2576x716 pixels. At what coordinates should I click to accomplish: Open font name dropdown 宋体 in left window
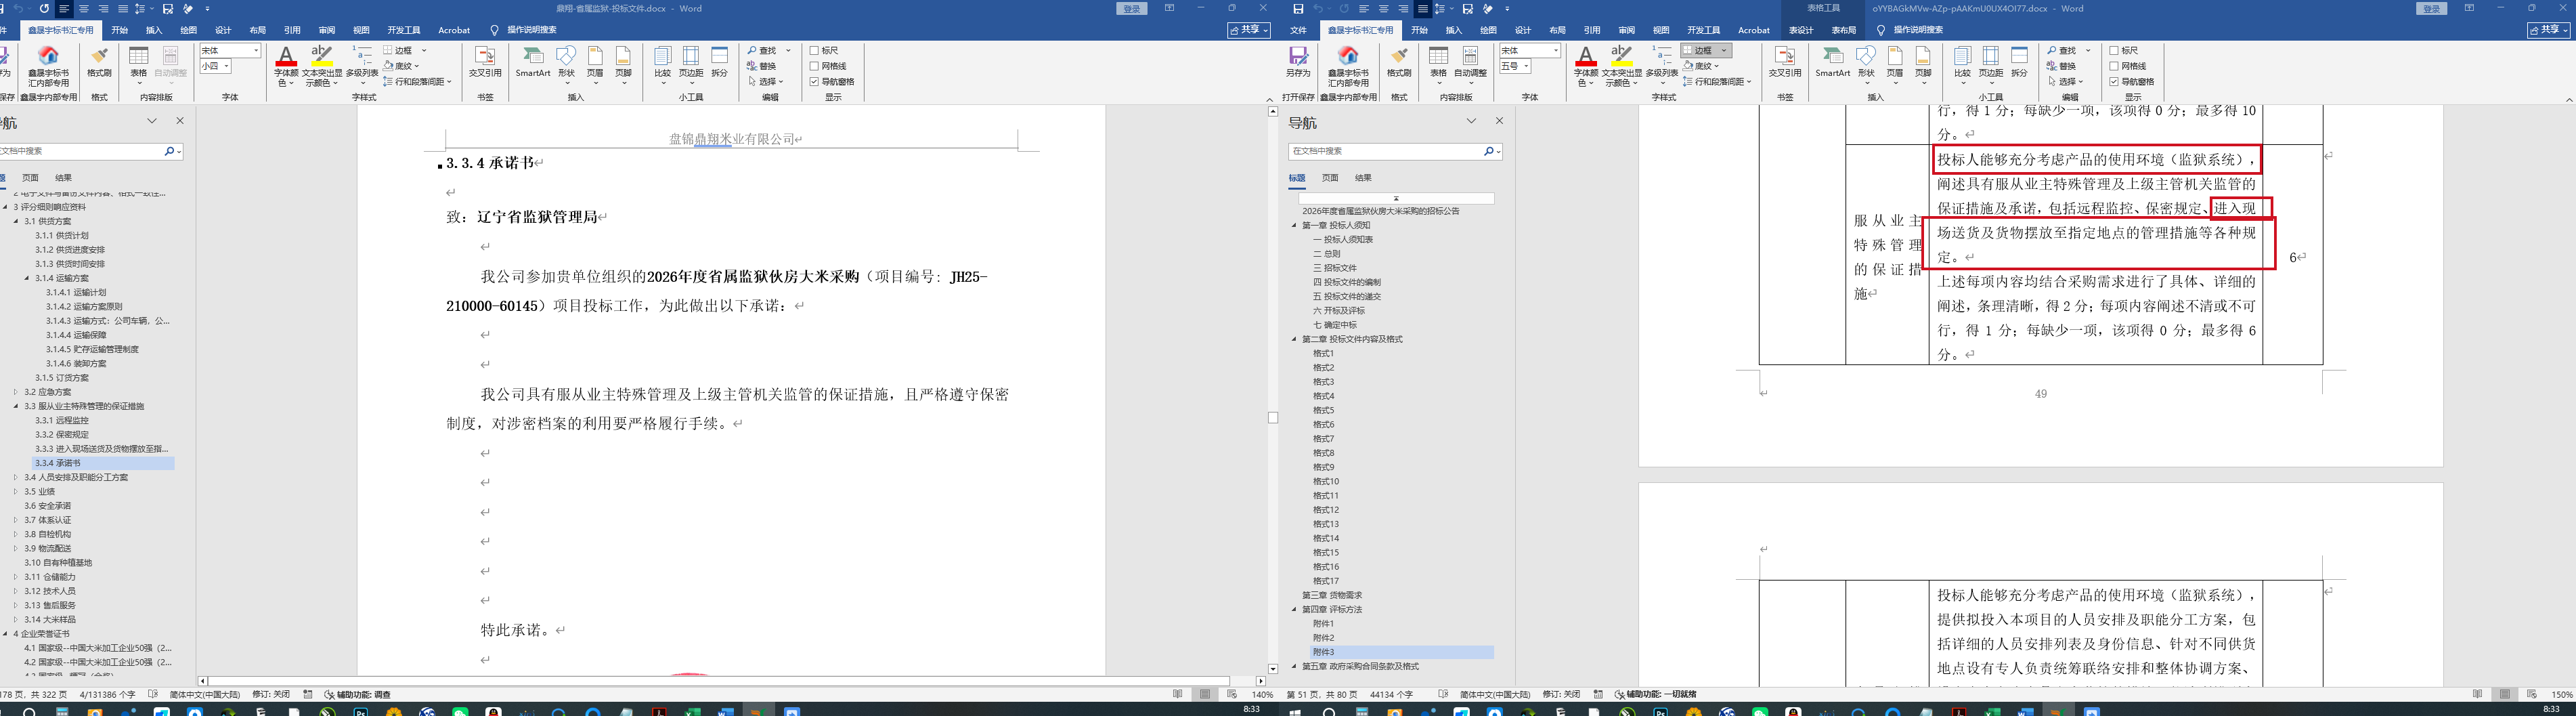(x=256, y=51)
